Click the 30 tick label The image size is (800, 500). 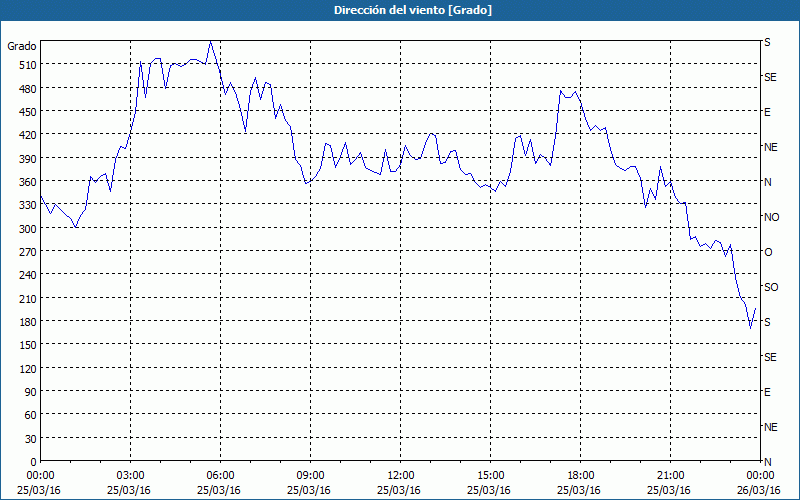pyautogui.click(x=31, y=439)
